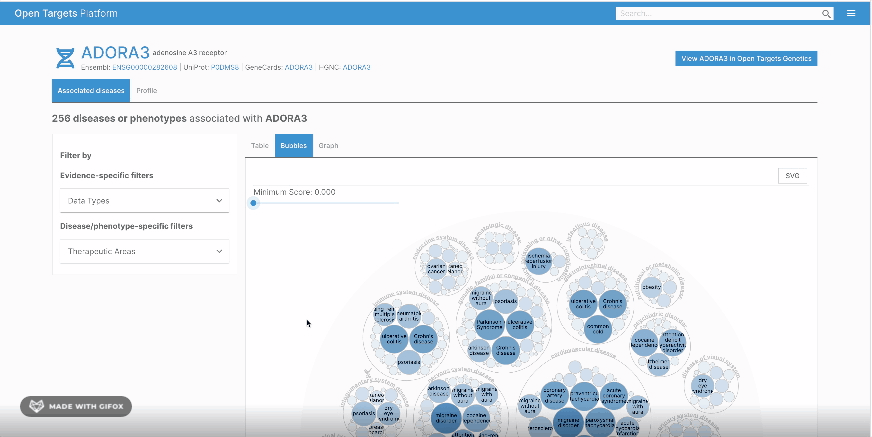Select attention deficit hyperactivity disorder bubble
The width and height of the screenshot is (872, 437).
click(672, 343)
